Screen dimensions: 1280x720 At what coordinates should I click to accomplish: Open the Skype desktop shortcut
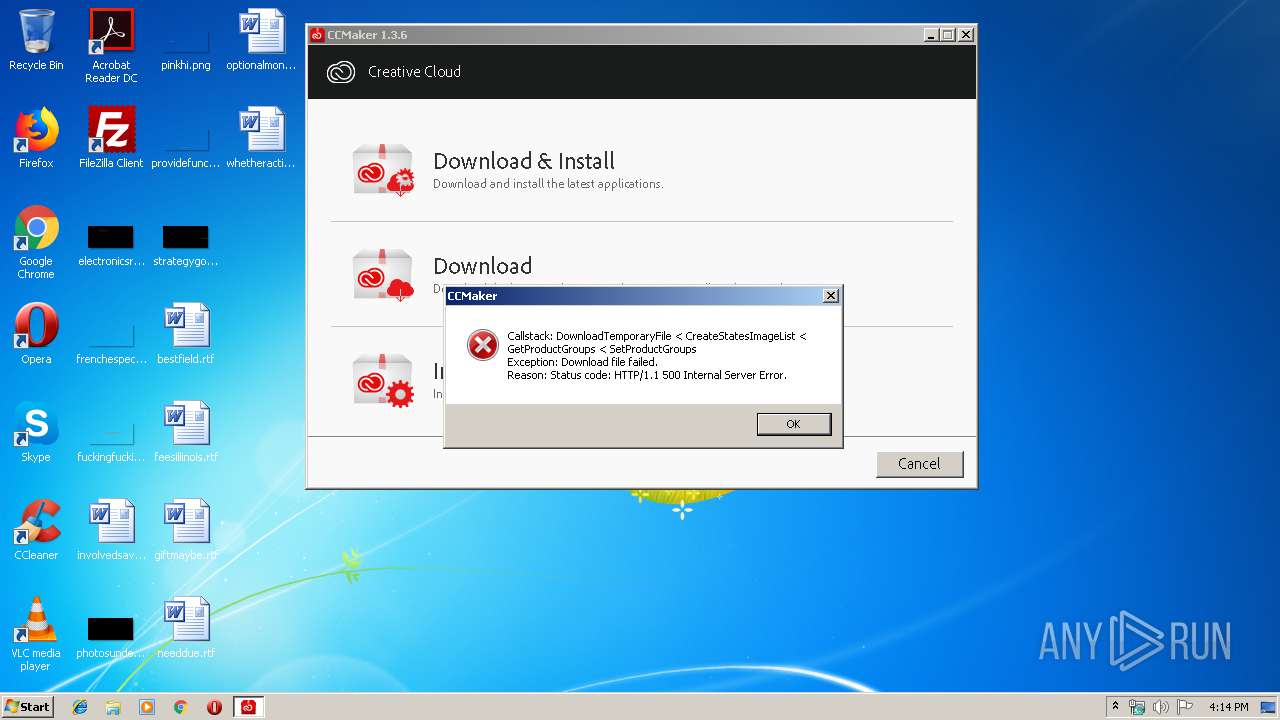pos(36,432)
